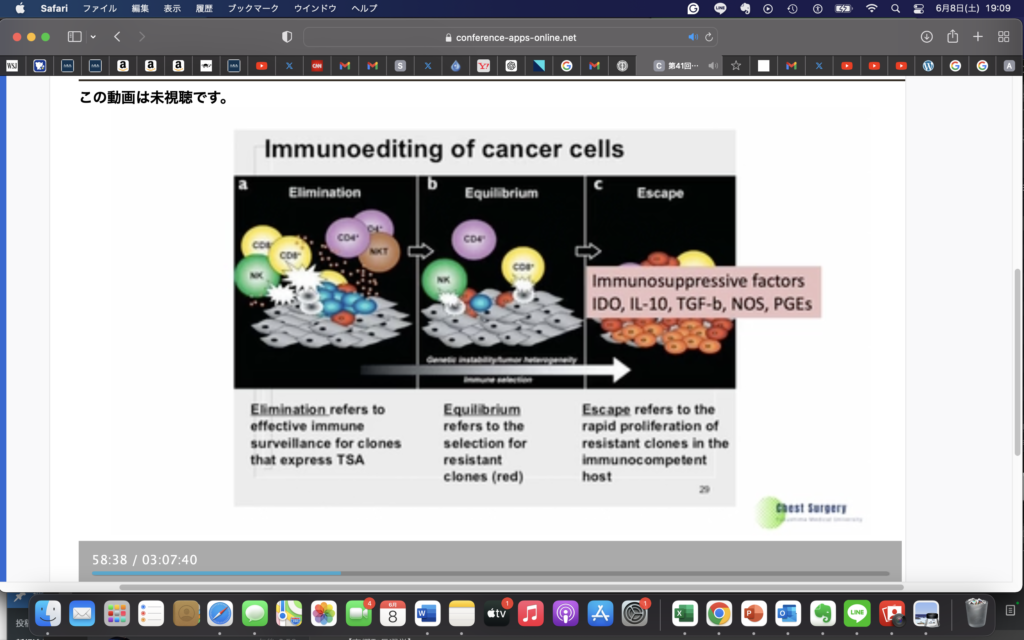
Task: Open the Wi-Fi status menu
Action: (x=871, y=8)
